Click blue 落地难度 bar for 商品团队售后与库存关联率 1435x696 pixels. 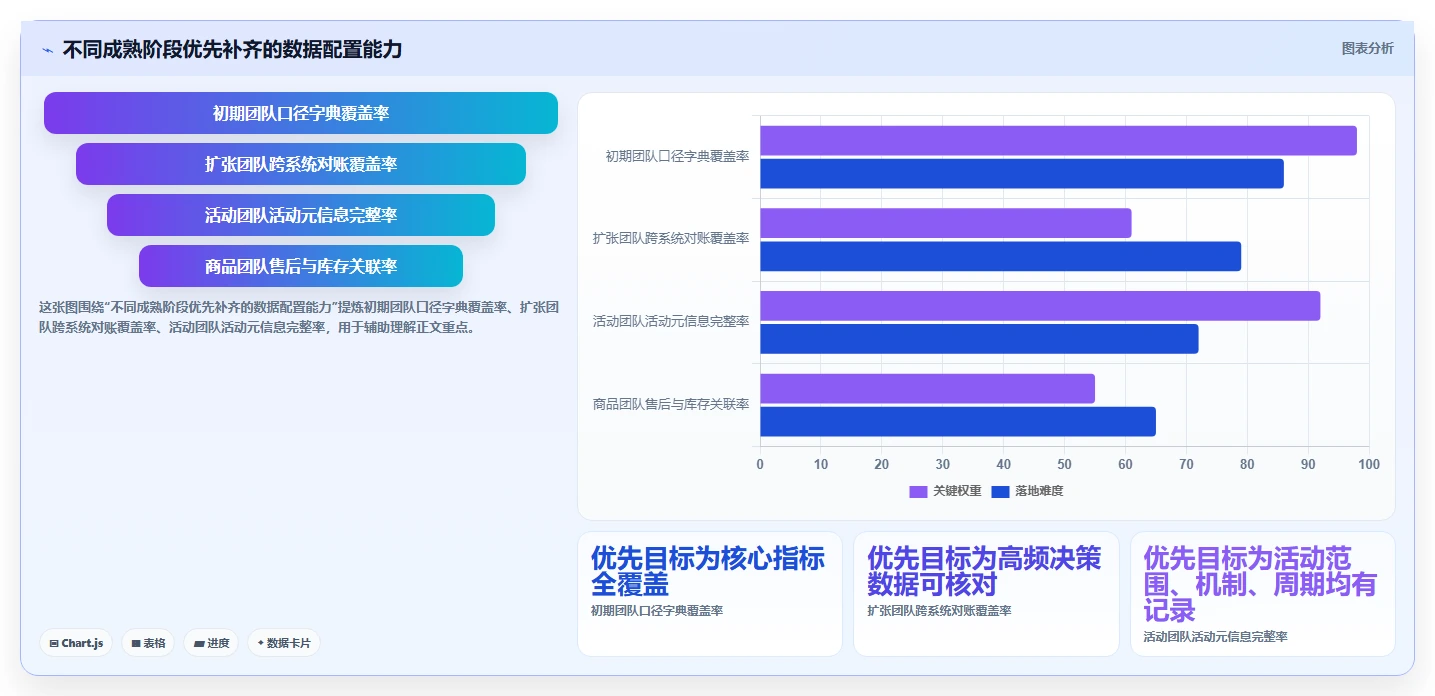coord(958,422)
